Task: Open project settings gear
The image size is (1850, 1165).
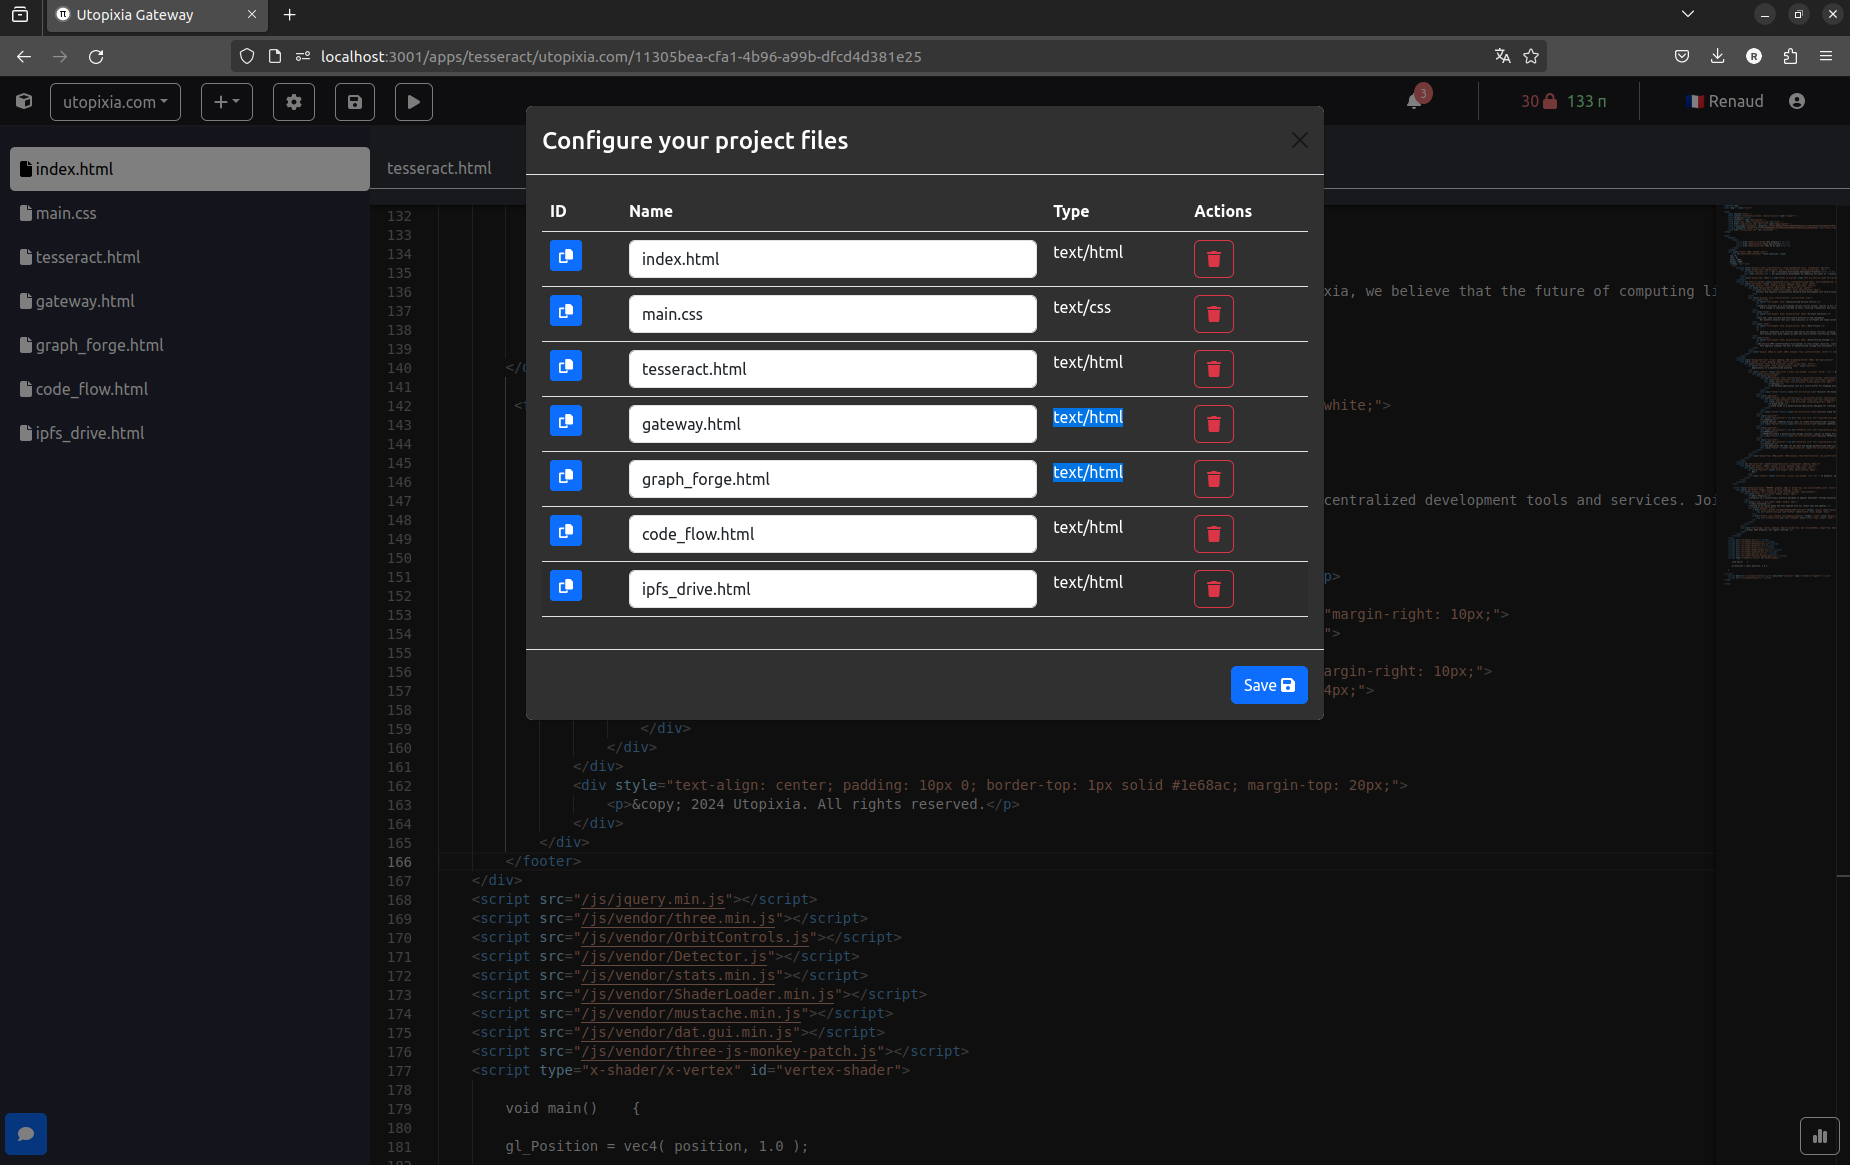Action: pyautogui.click(x=294, y=102)
